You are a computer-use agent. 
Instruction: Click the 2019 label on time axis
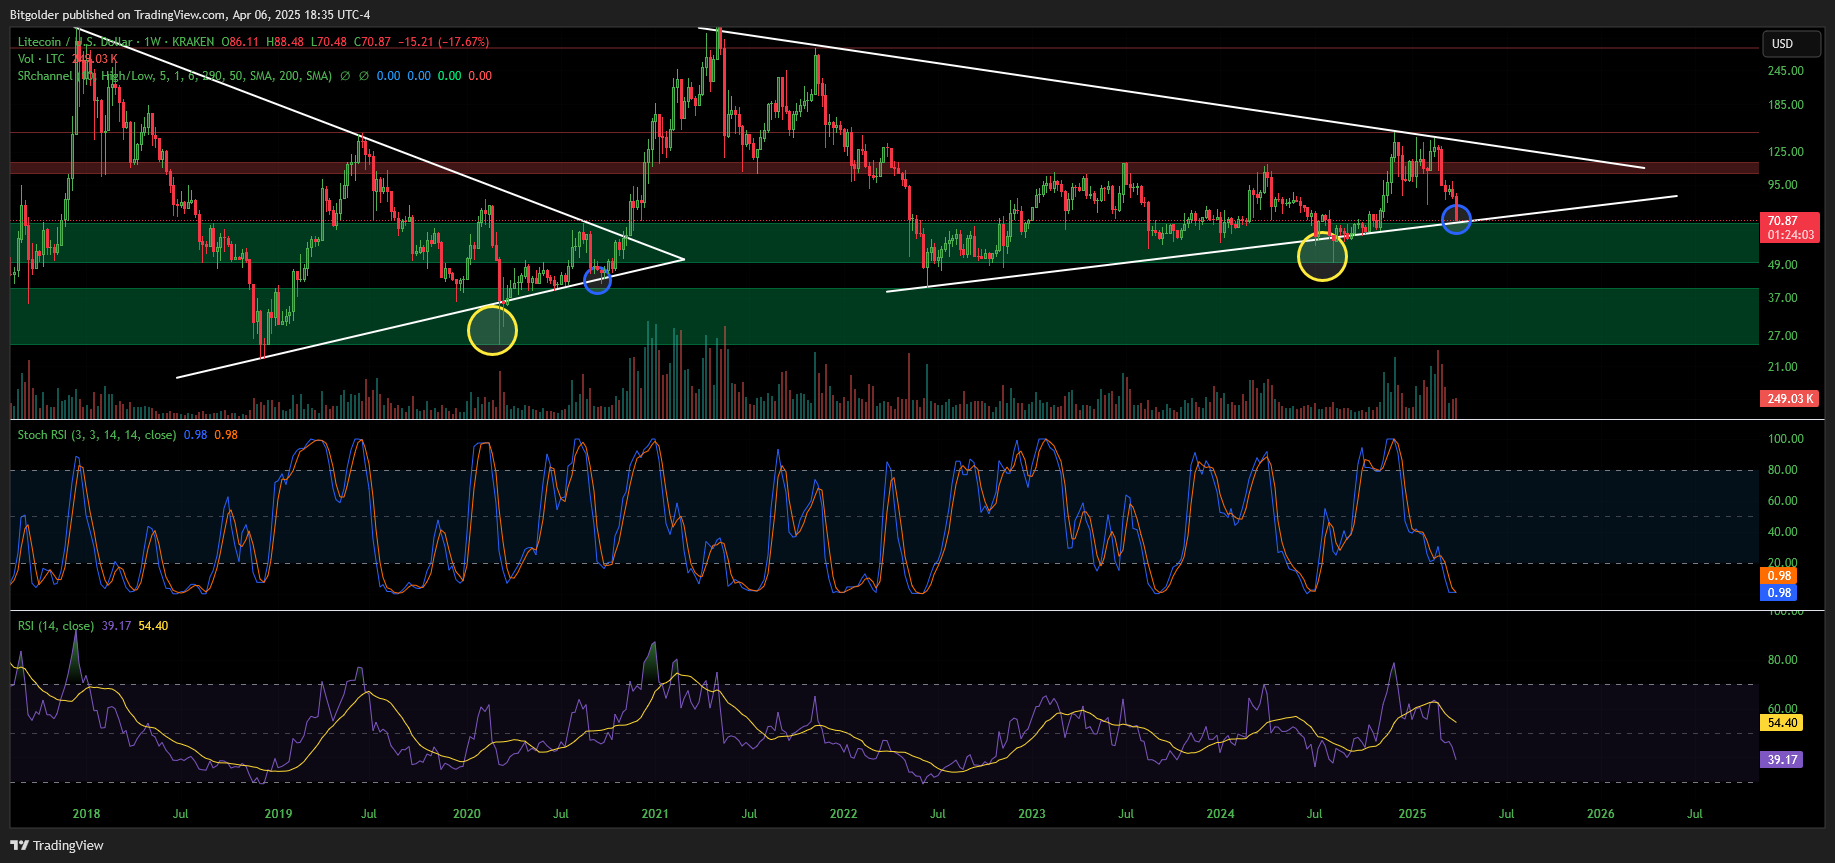pos(278,814)
